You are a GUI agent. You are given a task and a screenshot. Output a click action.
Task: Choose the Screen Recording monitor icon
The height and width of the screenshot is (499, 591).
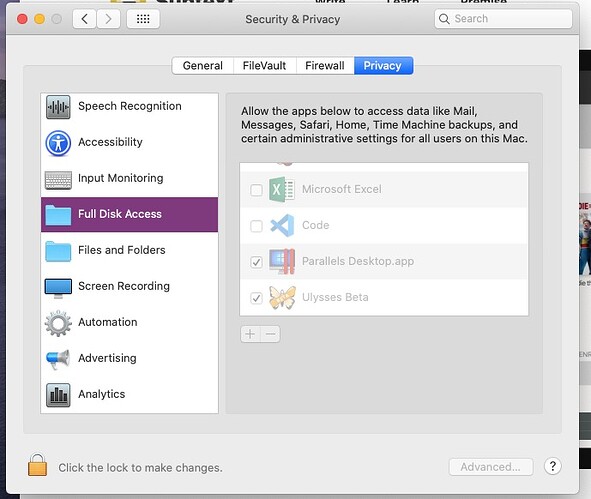coord(58,288)
